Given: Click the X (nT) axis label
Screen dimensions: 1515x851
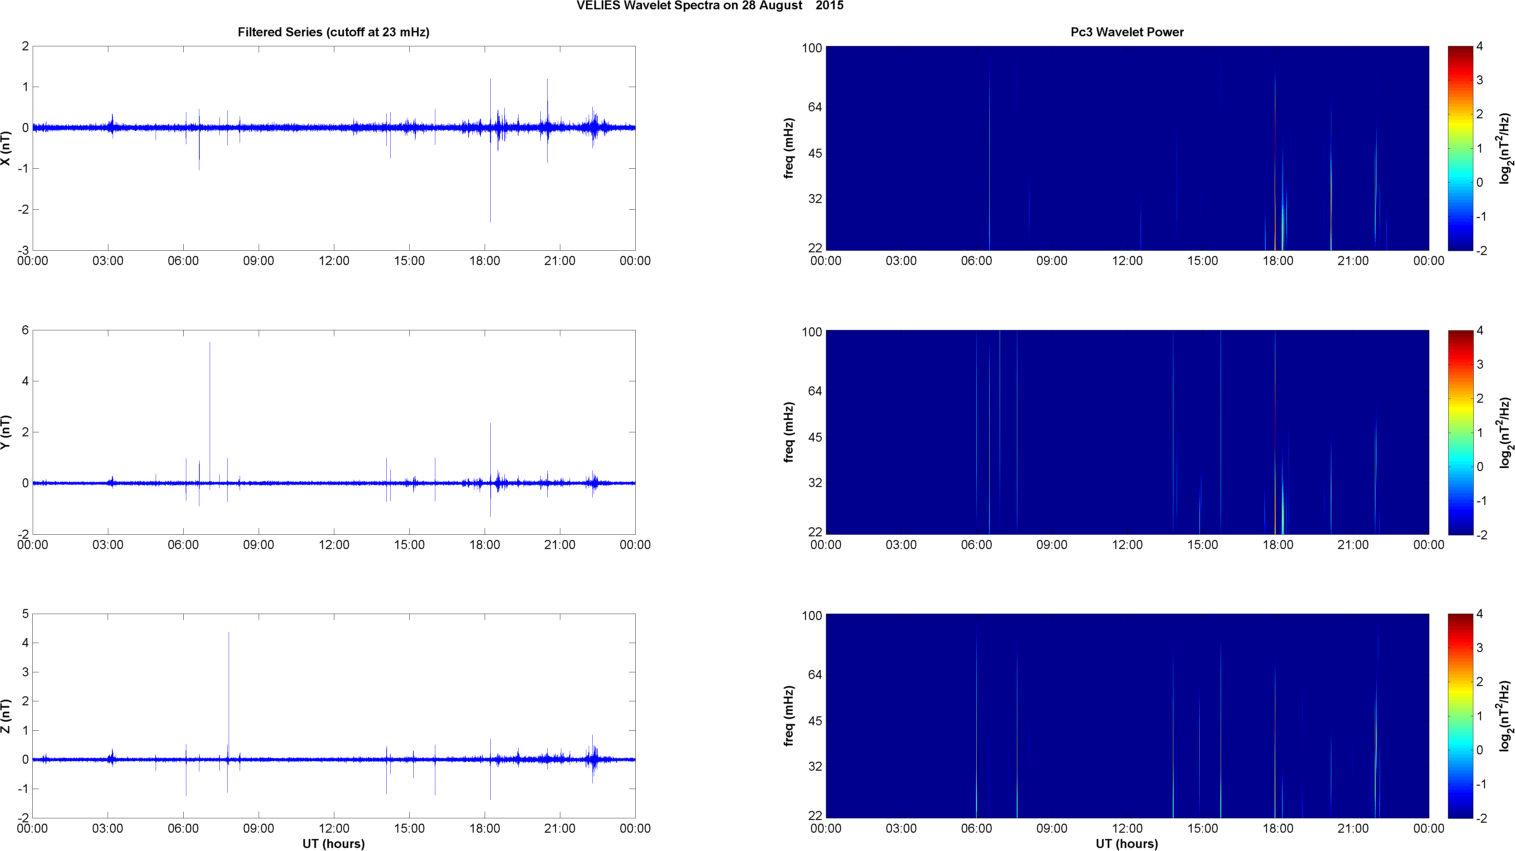Looking at the screenshot, I should coord(7,148).
